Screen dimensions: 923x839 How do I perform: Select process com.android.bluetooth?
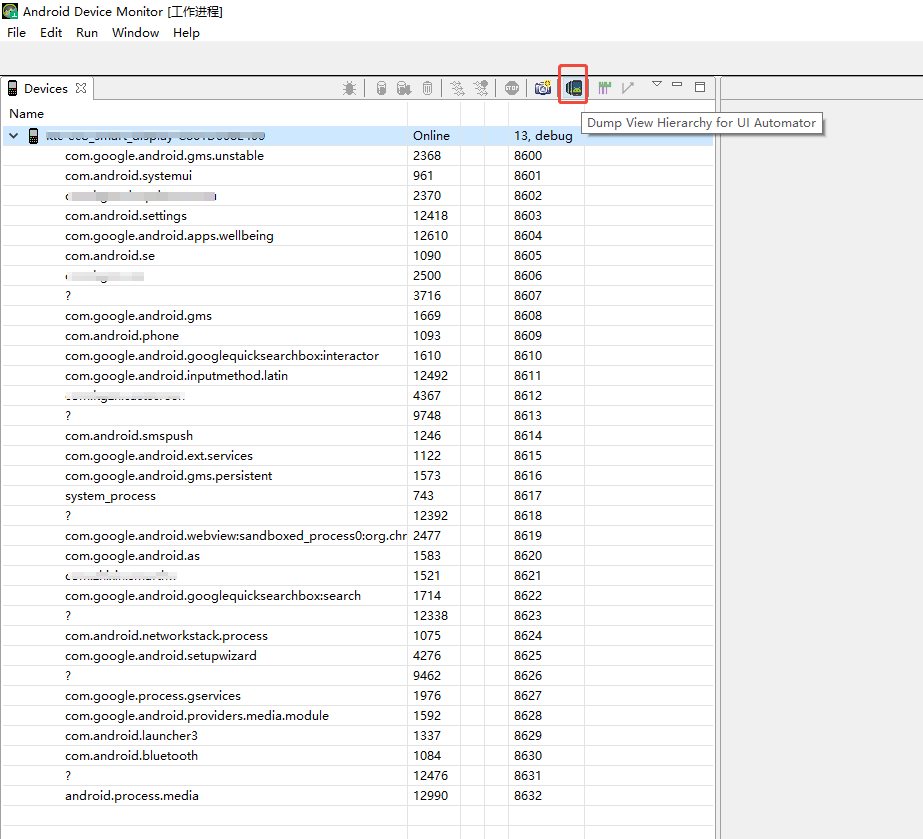[x=131, y=757]
